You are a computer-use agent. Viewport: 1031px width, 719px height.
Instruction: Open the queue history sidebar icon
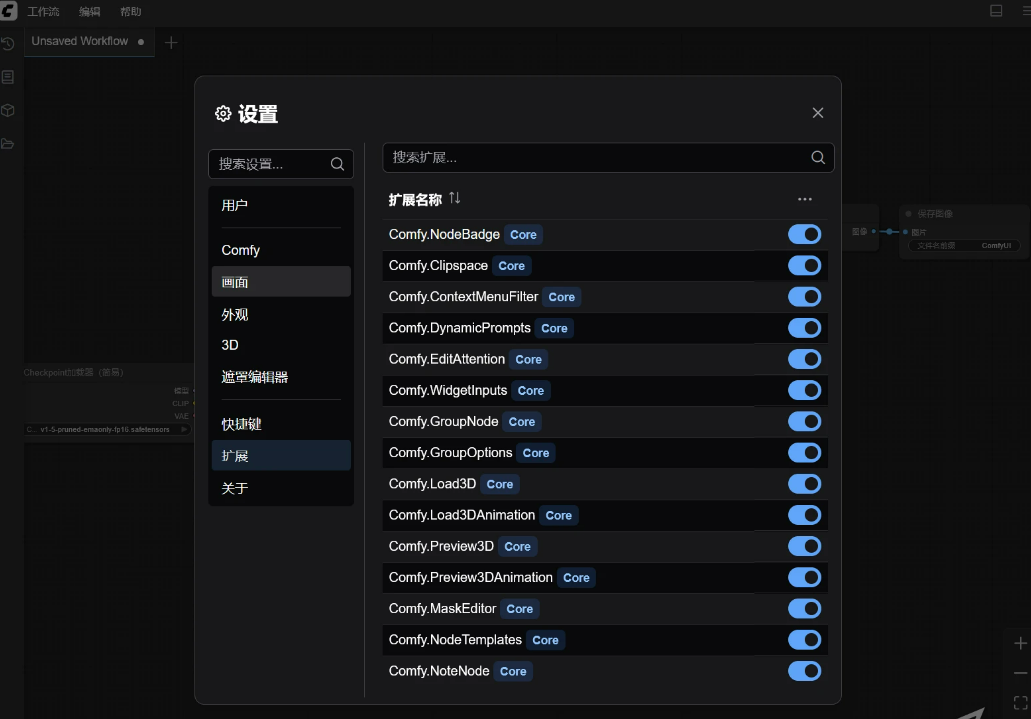[x=8, y=44]
